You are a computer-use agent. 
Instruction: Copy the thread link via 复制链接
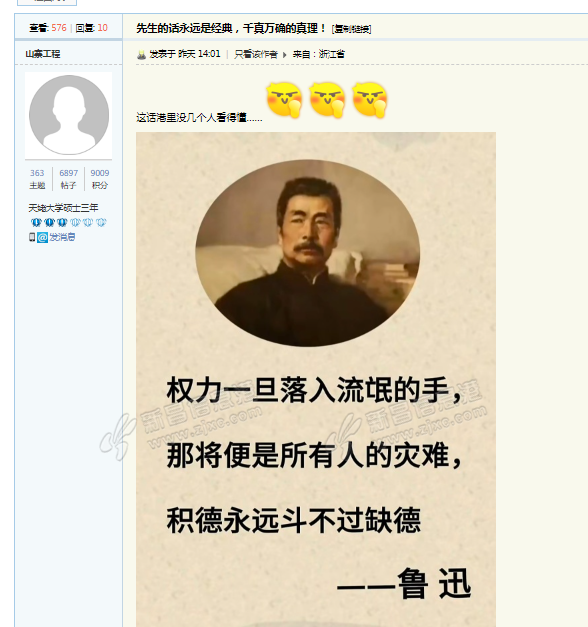(x=351, y=29)
